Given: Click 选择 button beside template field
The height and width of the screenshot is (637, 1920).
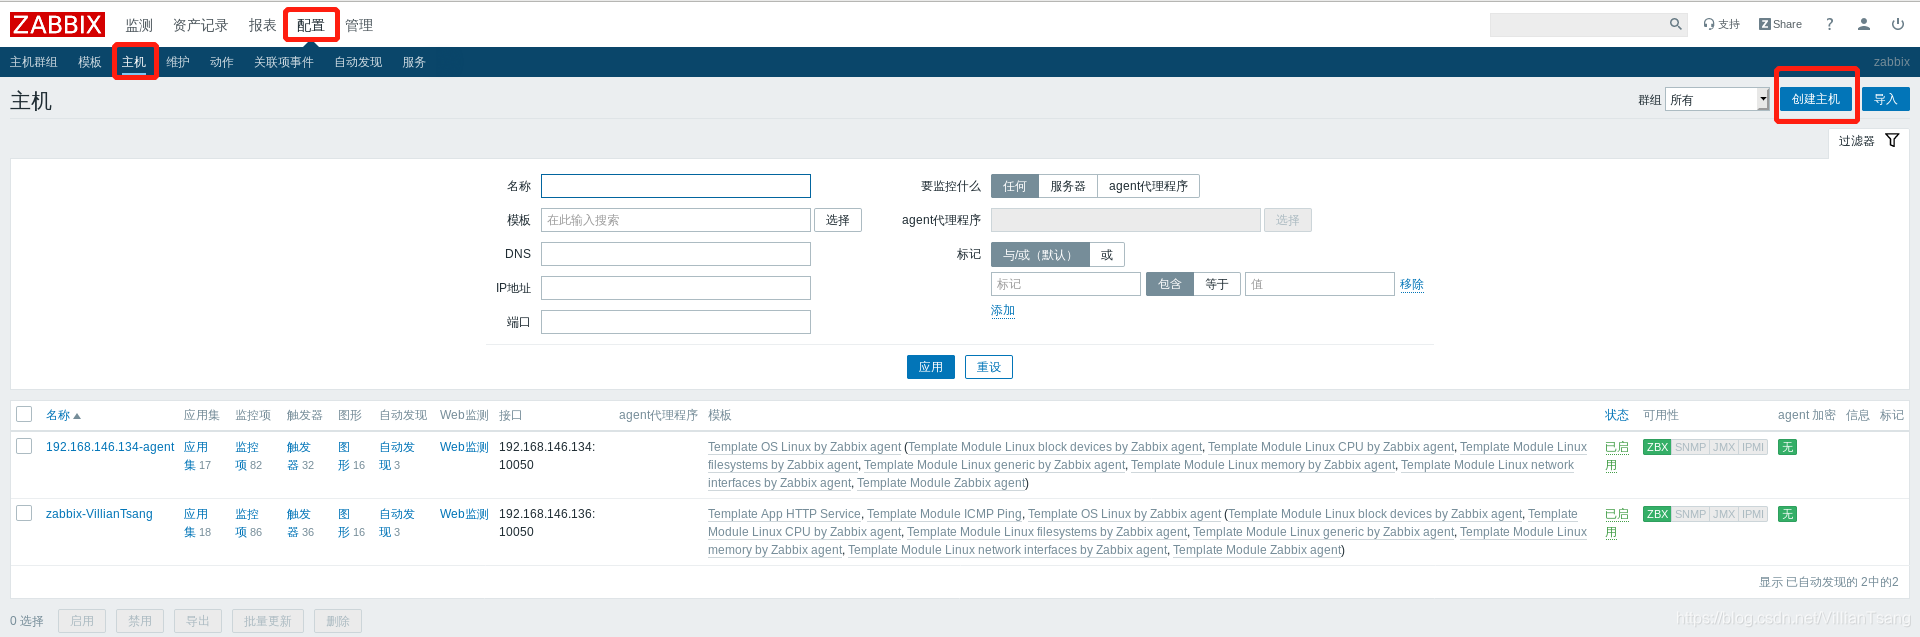Looking at the screenshot, I should point(838,220).
